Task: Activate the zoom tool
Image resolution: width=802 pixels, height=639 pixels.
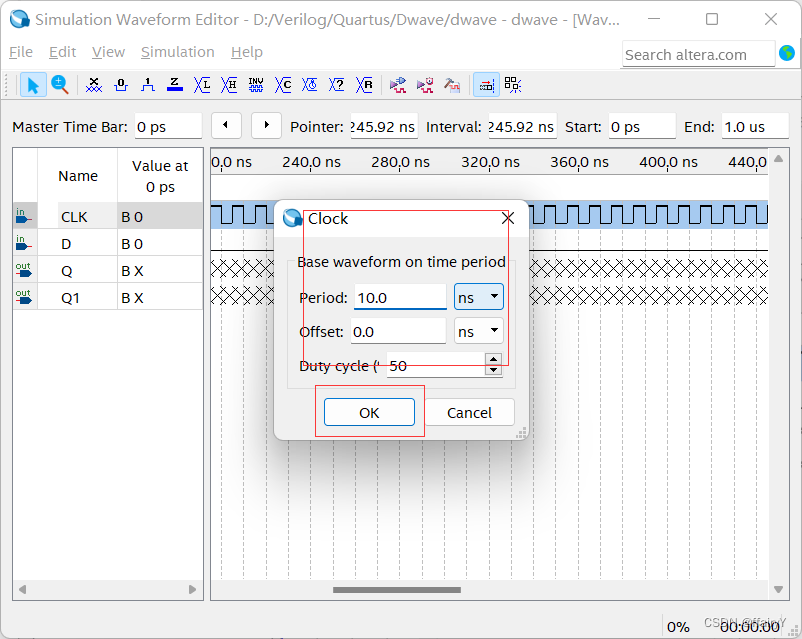Action: point(59,85)
